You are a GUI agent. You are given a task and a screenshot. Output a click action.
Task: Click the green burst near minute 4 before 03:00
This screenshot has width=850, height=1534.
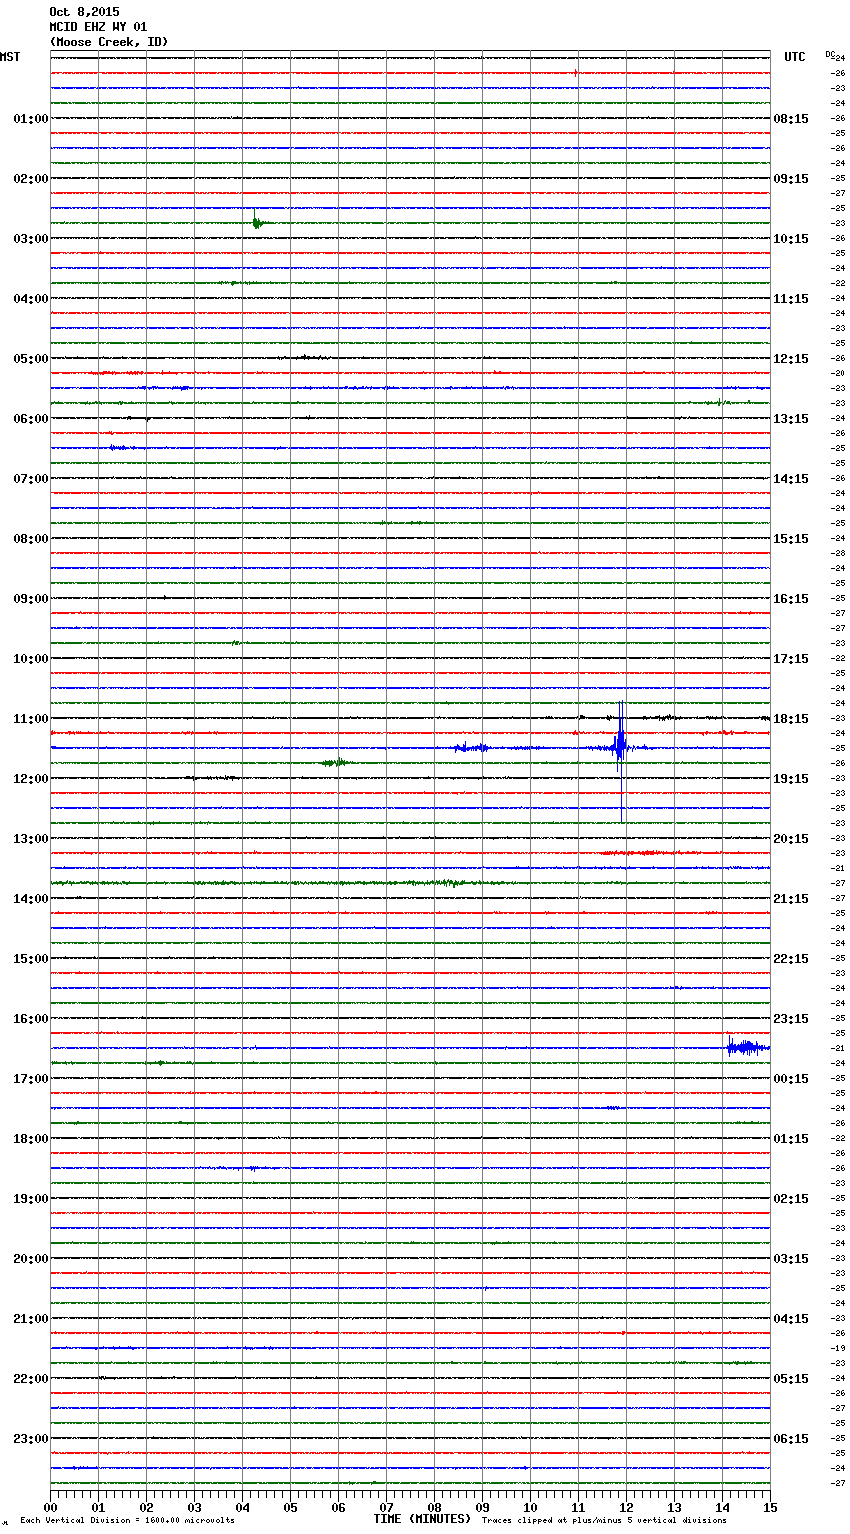tap(257, 222)
